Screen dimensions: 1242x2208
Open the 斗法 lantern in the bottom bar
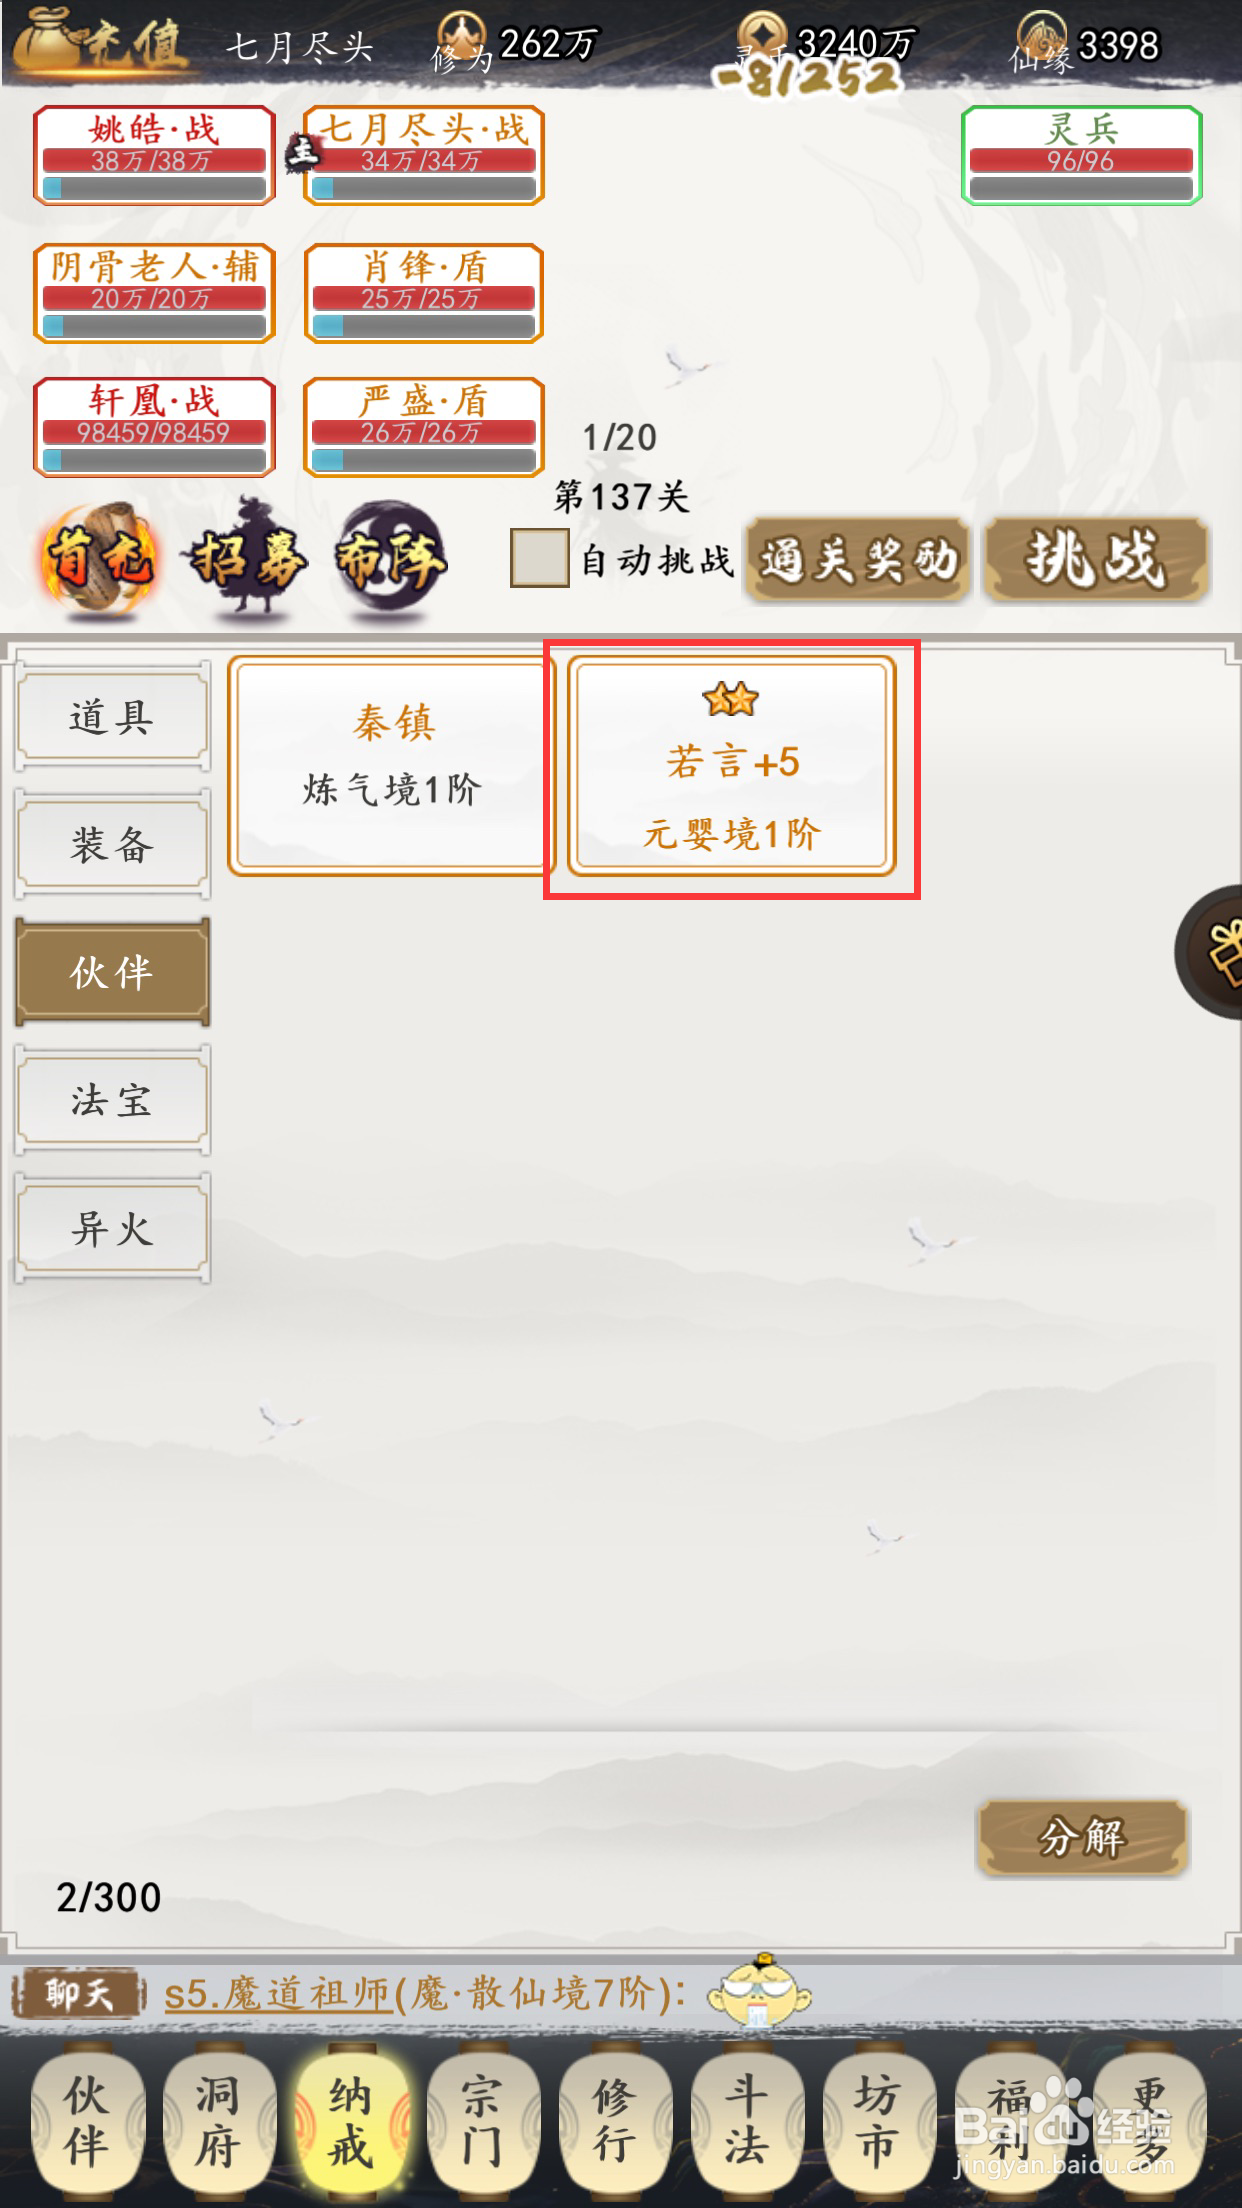[x=746, y=2121]
